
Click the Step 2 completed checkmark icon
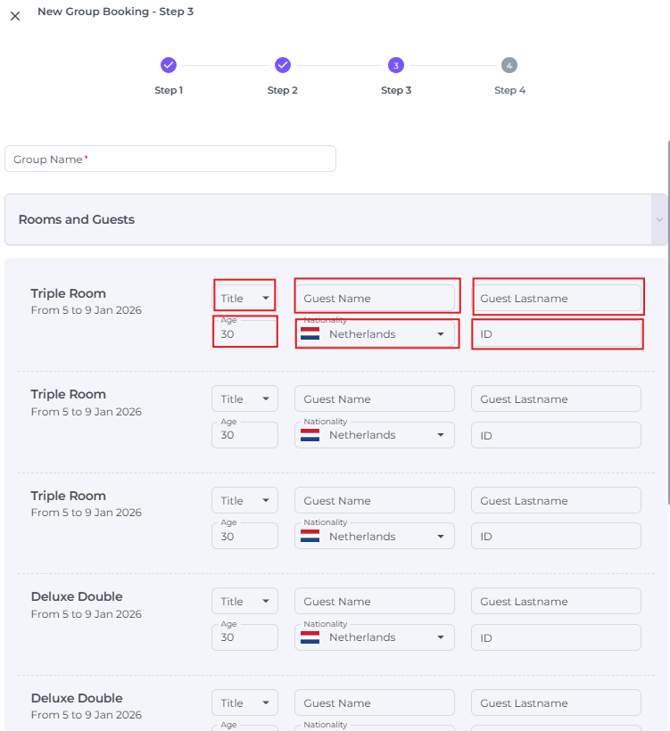point(282,65)
